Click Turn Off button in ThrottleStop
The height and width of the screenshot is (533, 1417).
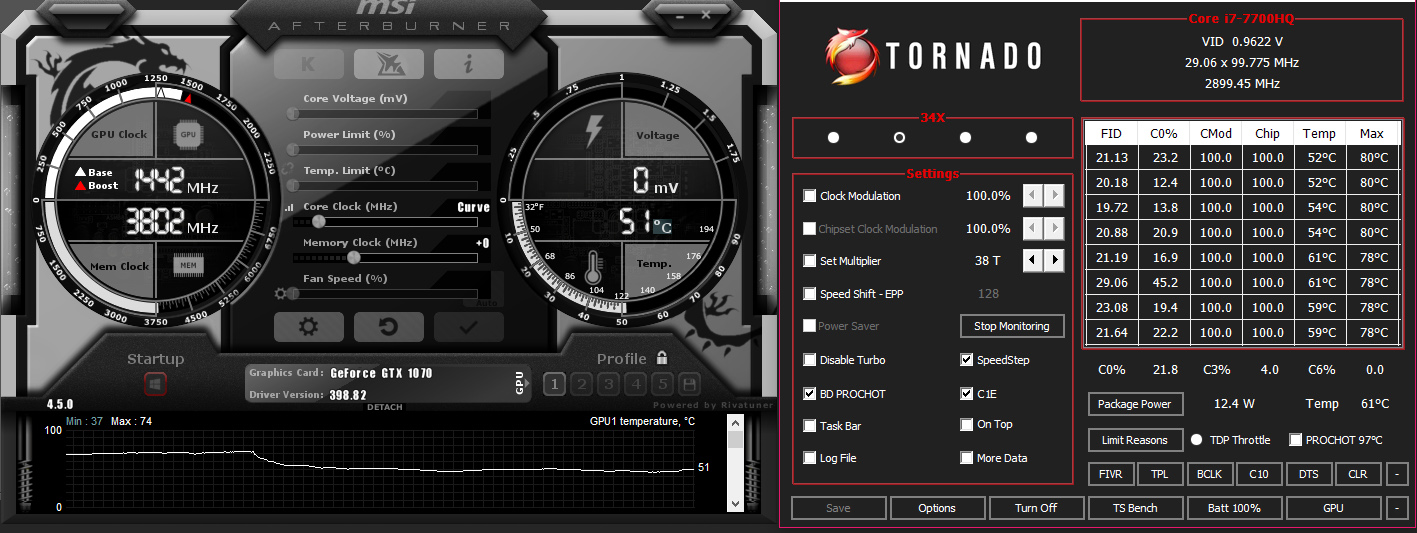[x=1036, y=508]
